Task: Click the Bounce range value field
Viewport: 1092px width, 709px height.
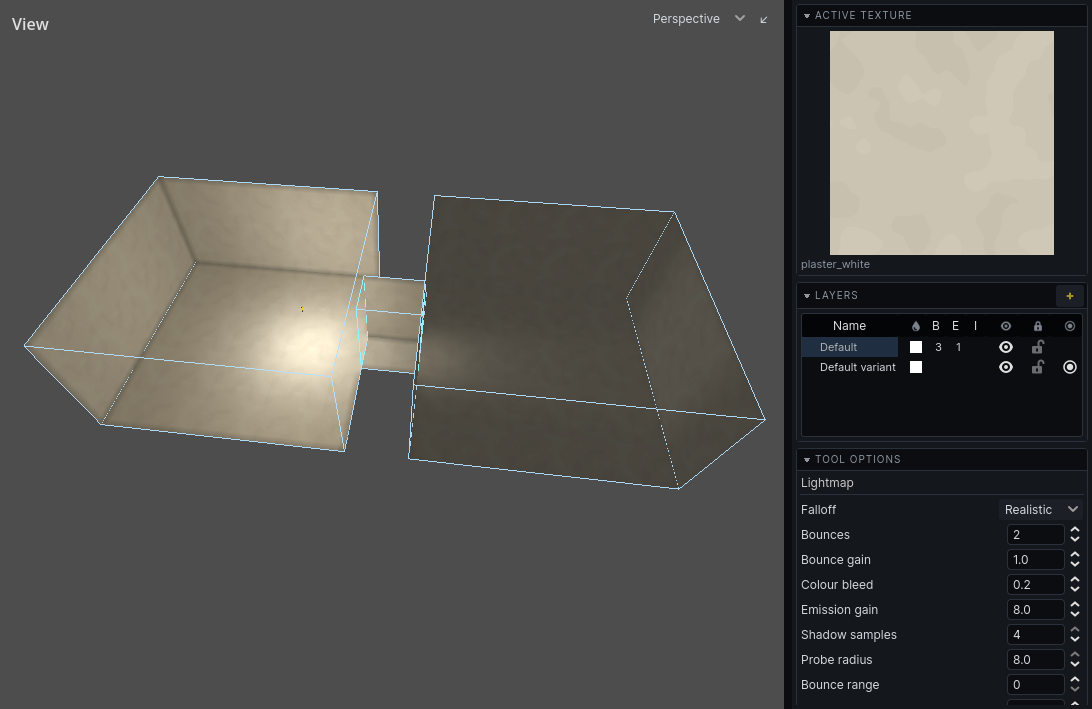Action: pos(1036,685)
